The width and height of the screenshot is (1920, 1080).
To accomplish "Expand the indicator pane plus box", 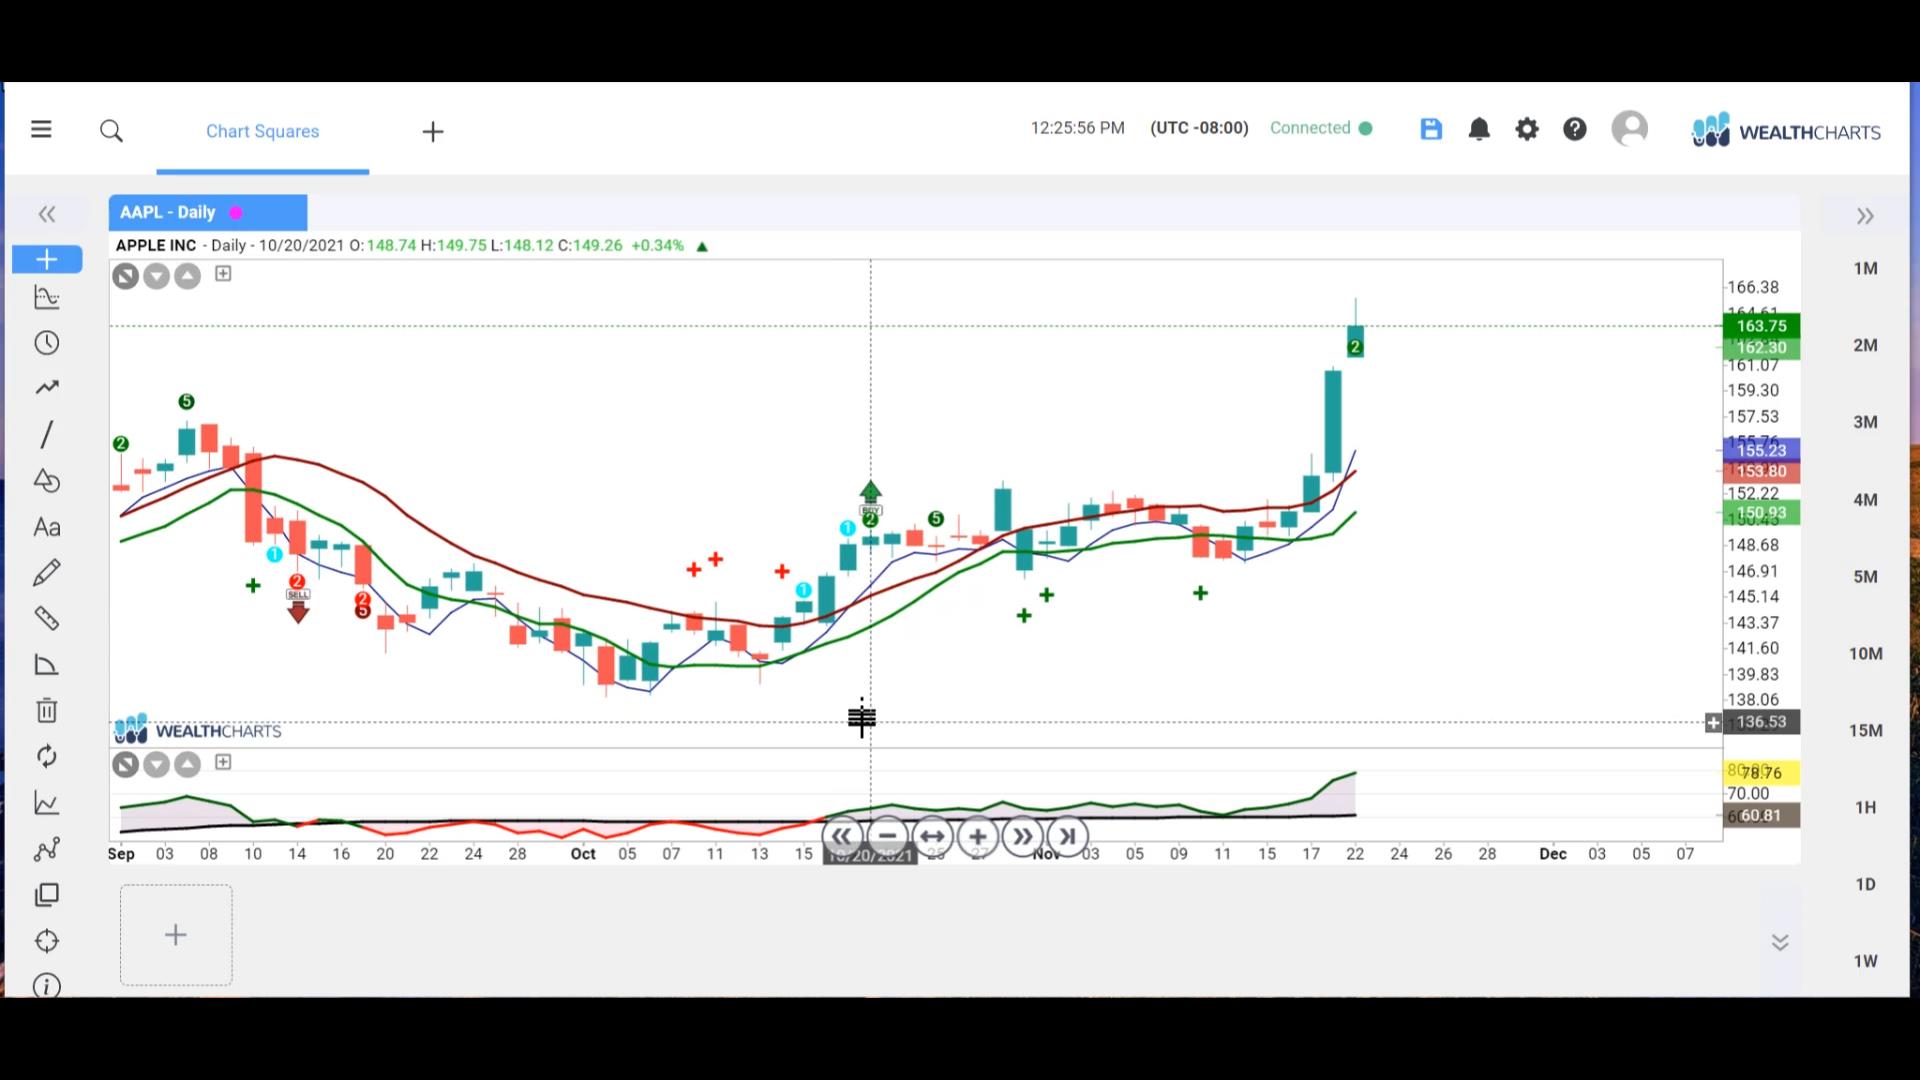I will tap(223, 762).
